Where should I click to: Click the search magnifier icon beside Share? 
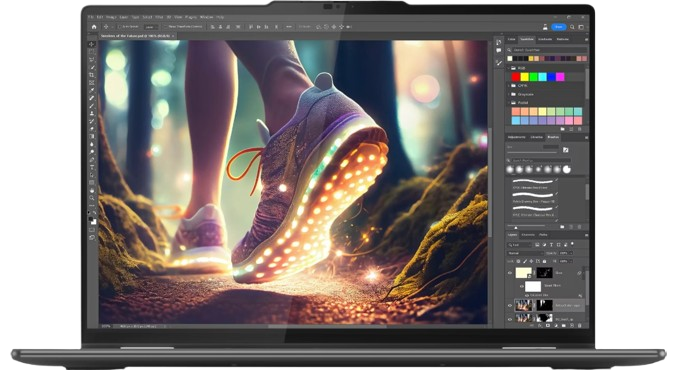572,27
